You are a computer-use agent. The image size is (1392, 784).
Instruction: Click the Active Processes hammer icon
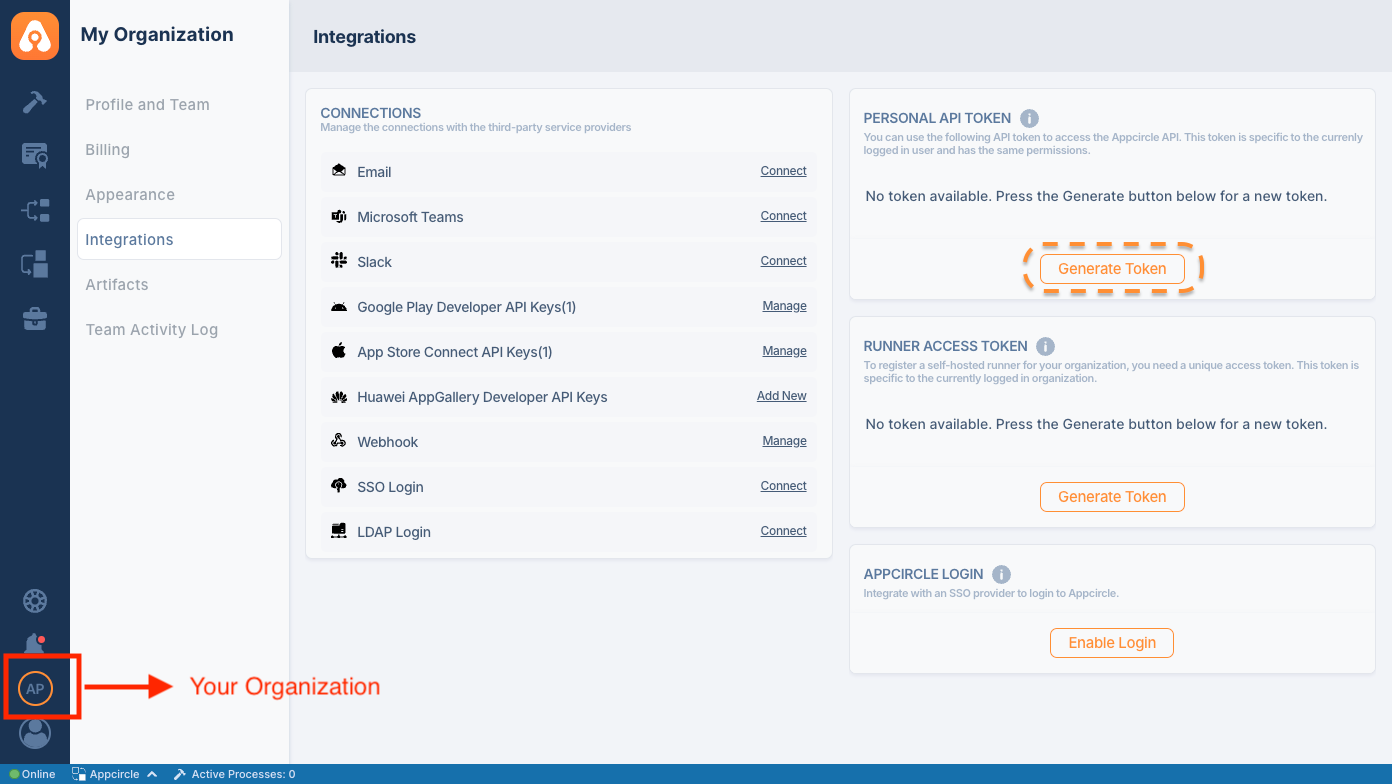tap(180, 774)
